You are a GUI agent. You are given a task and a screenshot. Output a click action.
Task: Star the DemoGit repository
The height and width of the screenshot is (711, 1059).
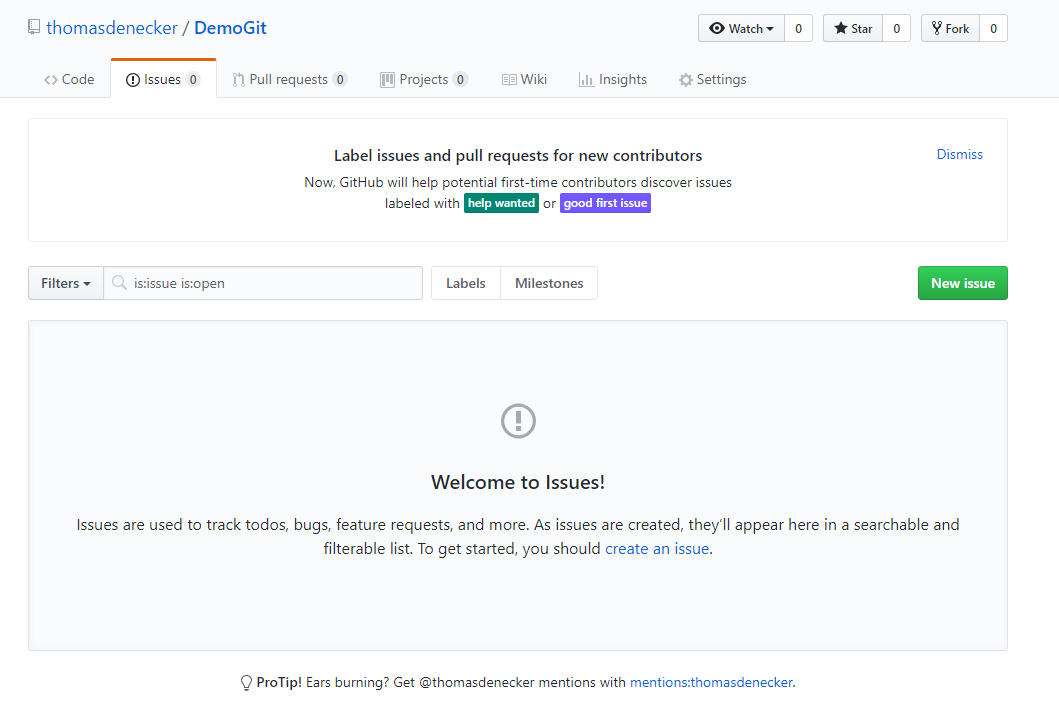(x=852, y=28)
